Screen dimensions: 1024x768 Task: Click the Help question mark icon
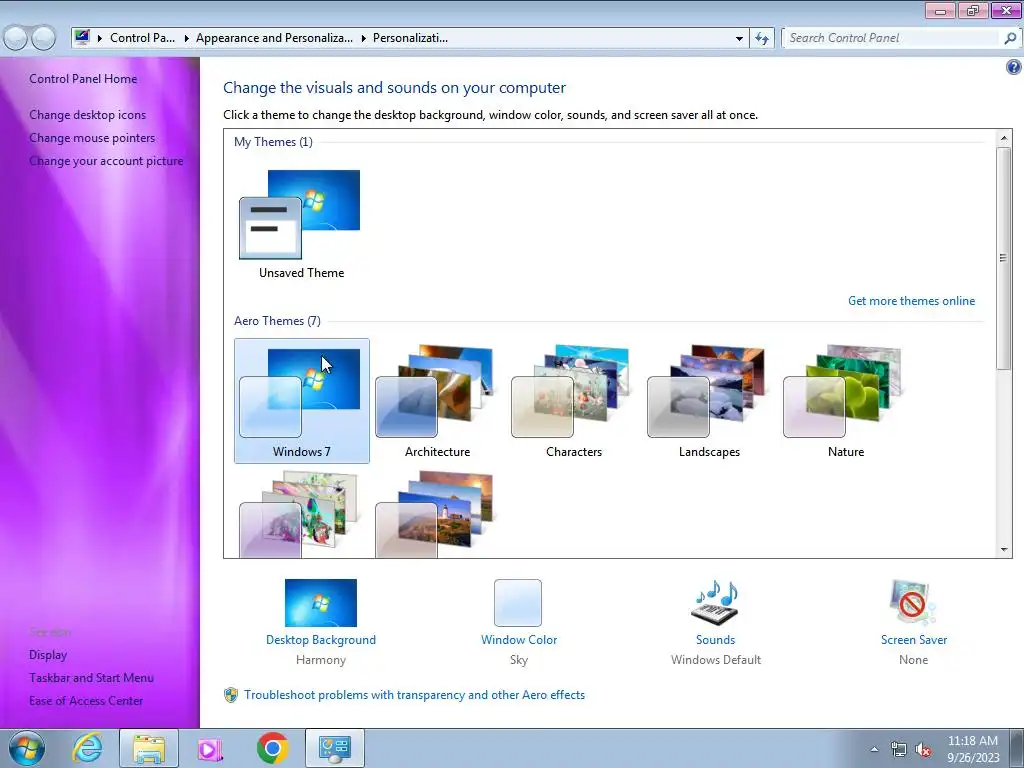[1014, 67]
